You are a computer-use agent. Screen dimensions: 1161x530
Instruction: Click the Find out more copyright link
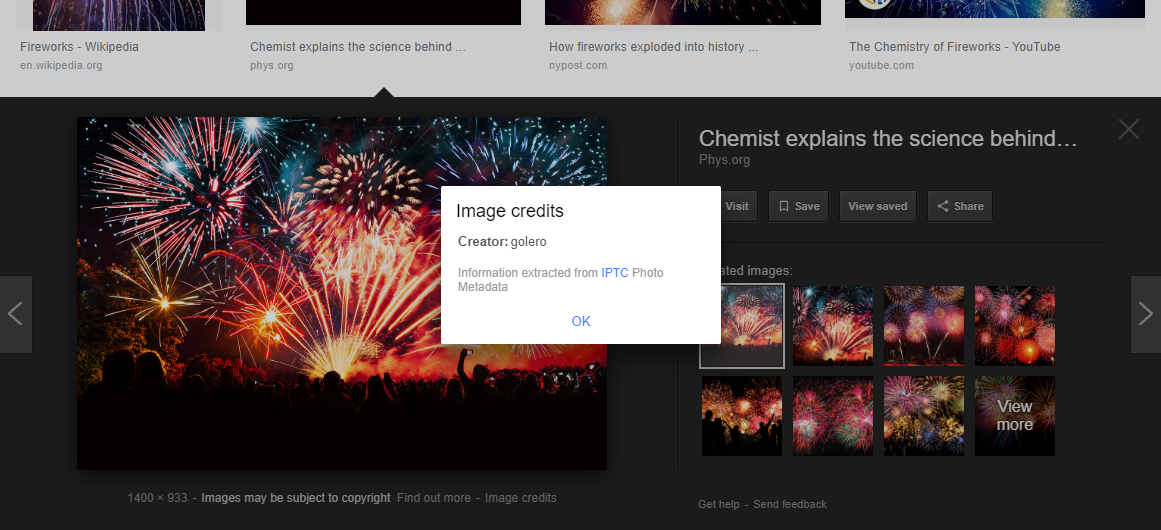pos(433,498)
